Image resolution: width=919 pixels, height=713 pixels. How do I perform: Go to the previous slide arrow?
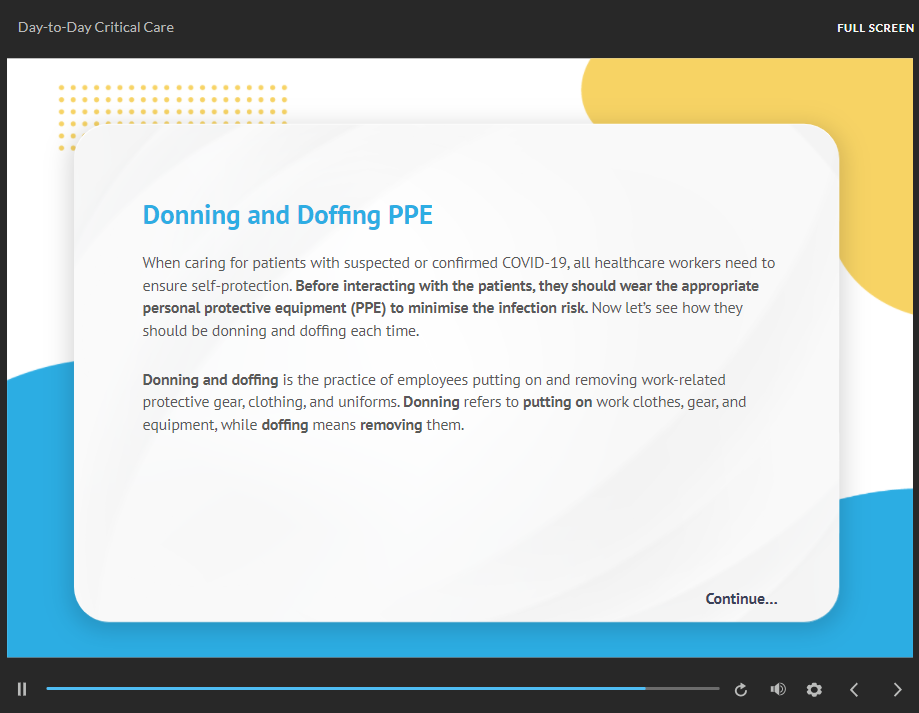click(854, 690)
